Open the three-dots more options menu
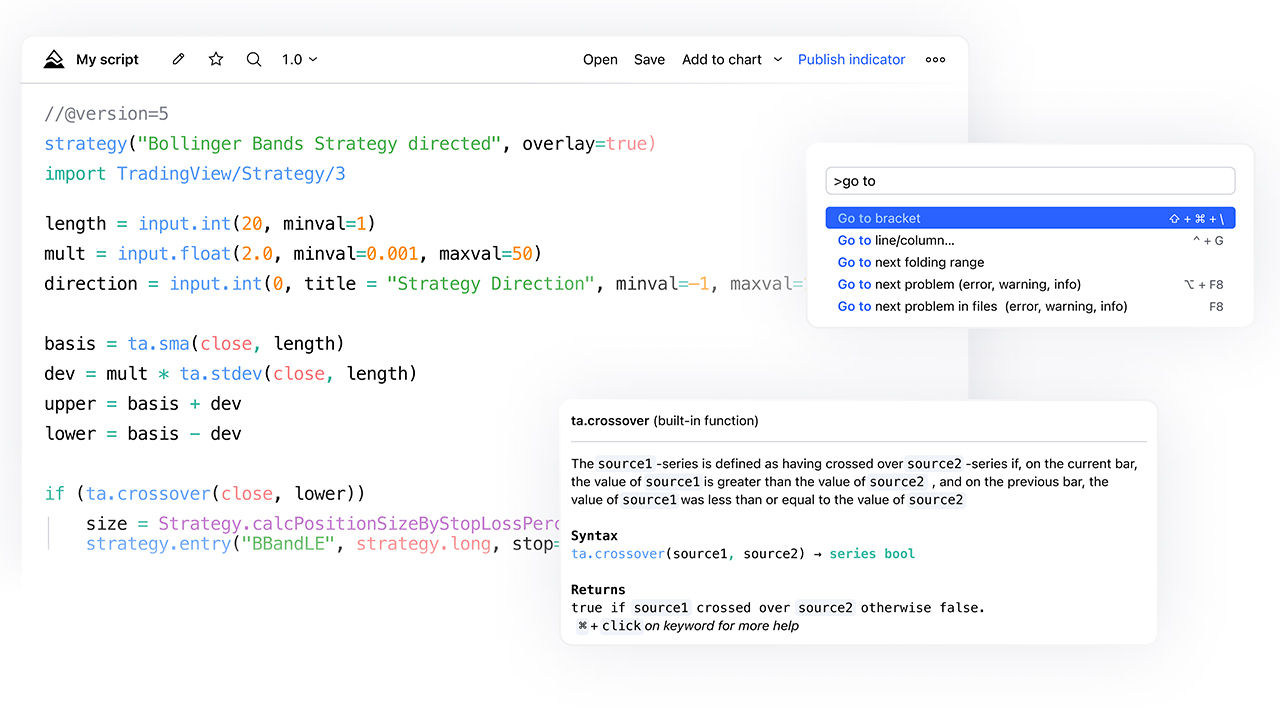Image resolution: width=1280 pixels, height=720 pixels. (935, 60)
